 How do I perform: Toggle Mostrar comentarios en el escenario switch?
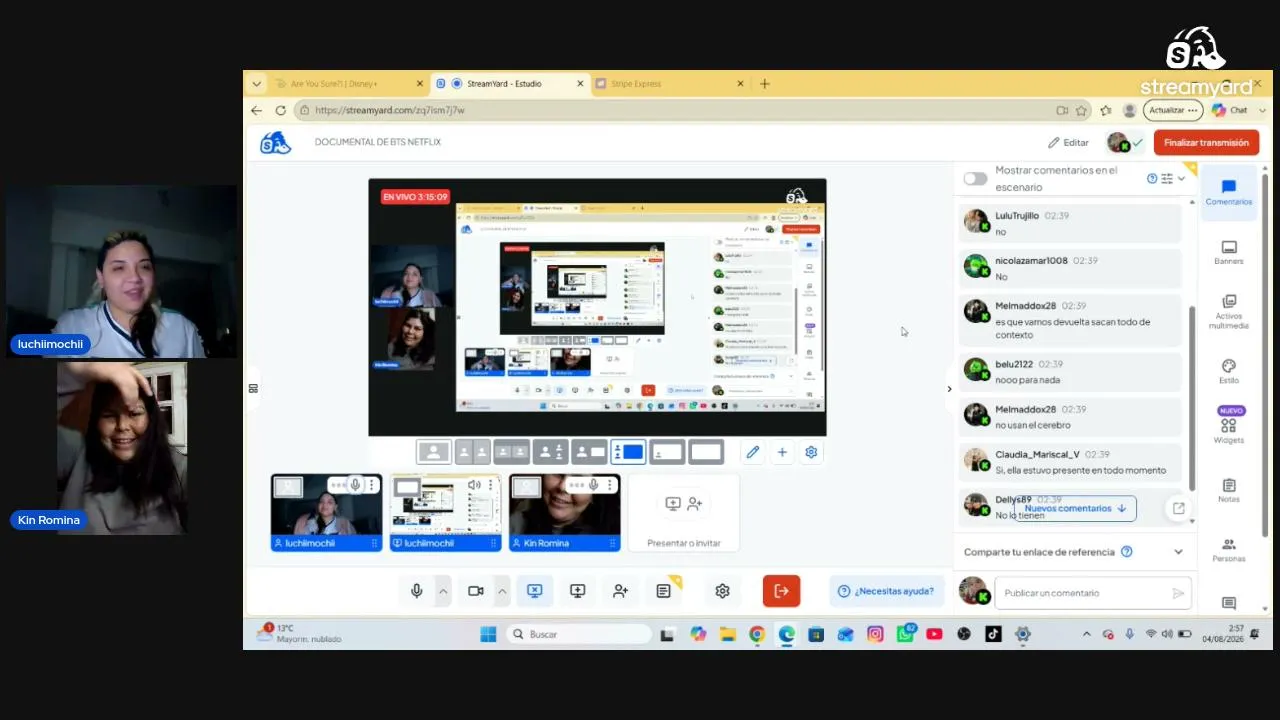coord(975,178)
